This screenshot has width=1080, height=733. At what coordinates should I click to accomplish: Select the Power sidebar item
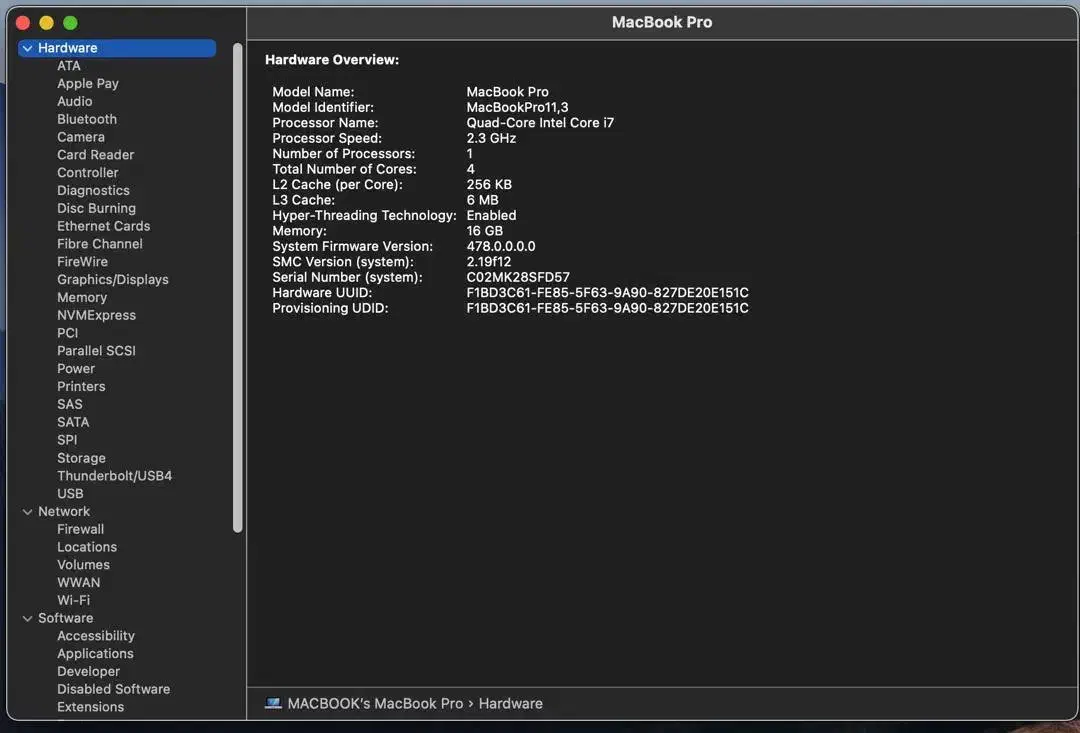pyautogui.click(x=76, y=369)
